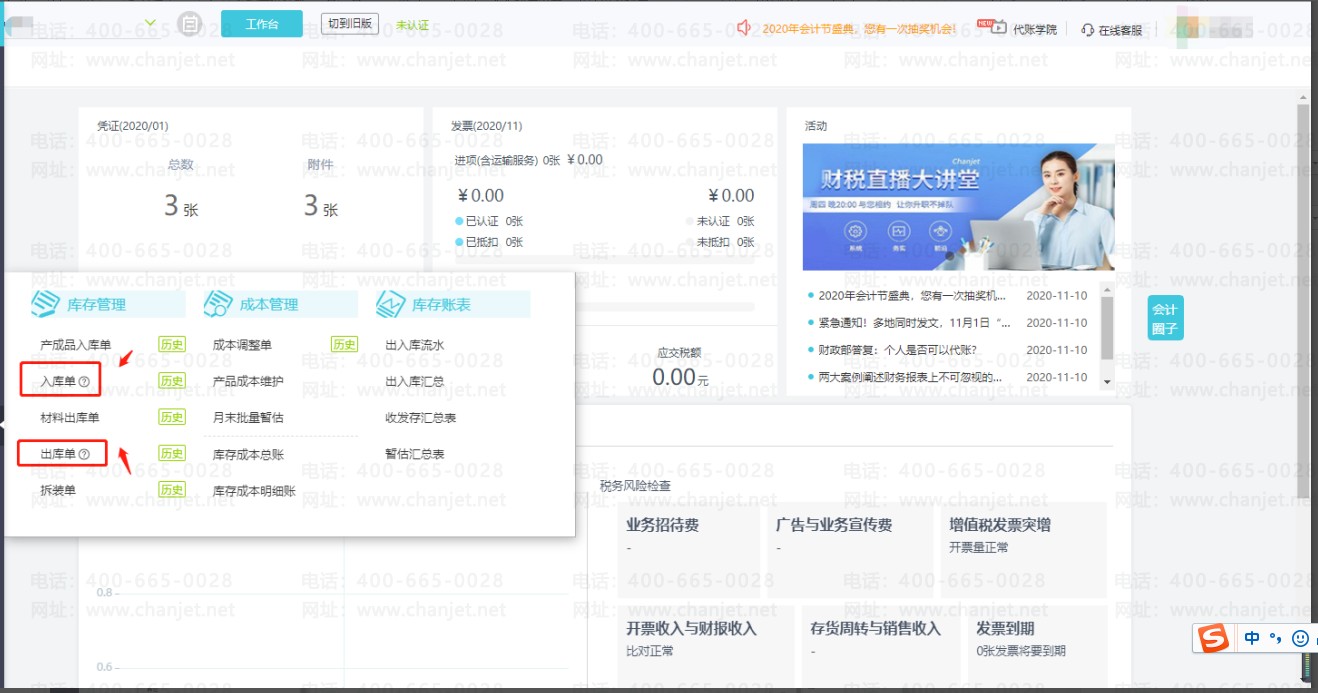Expand the green chevron dropdown in header
This screenshot has height=693, width=1318.
(150, 23)
